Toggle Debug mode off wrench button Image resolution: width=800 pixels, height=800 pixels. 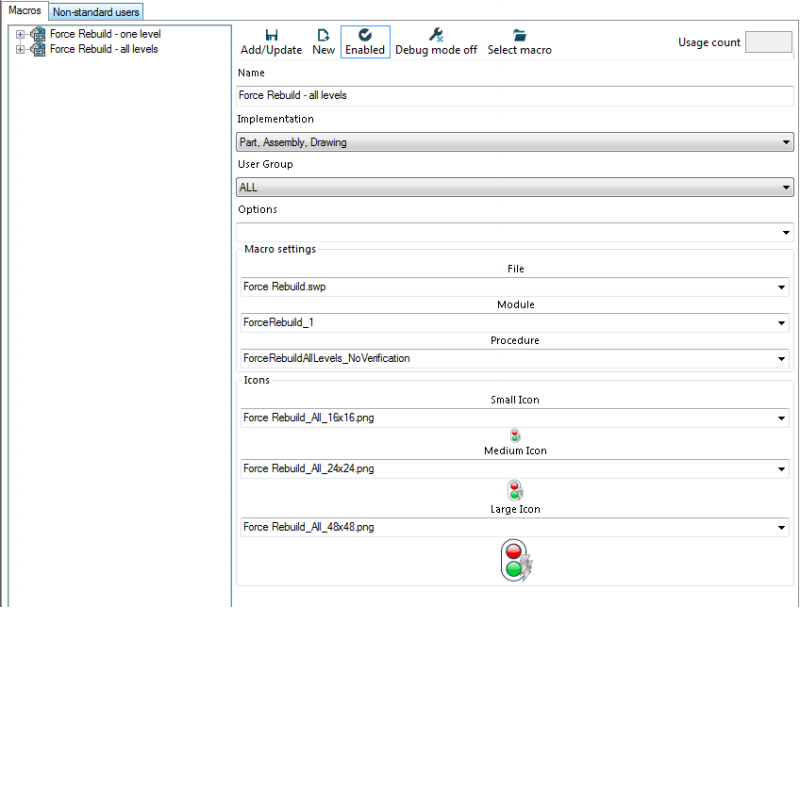tap(436, 42)
